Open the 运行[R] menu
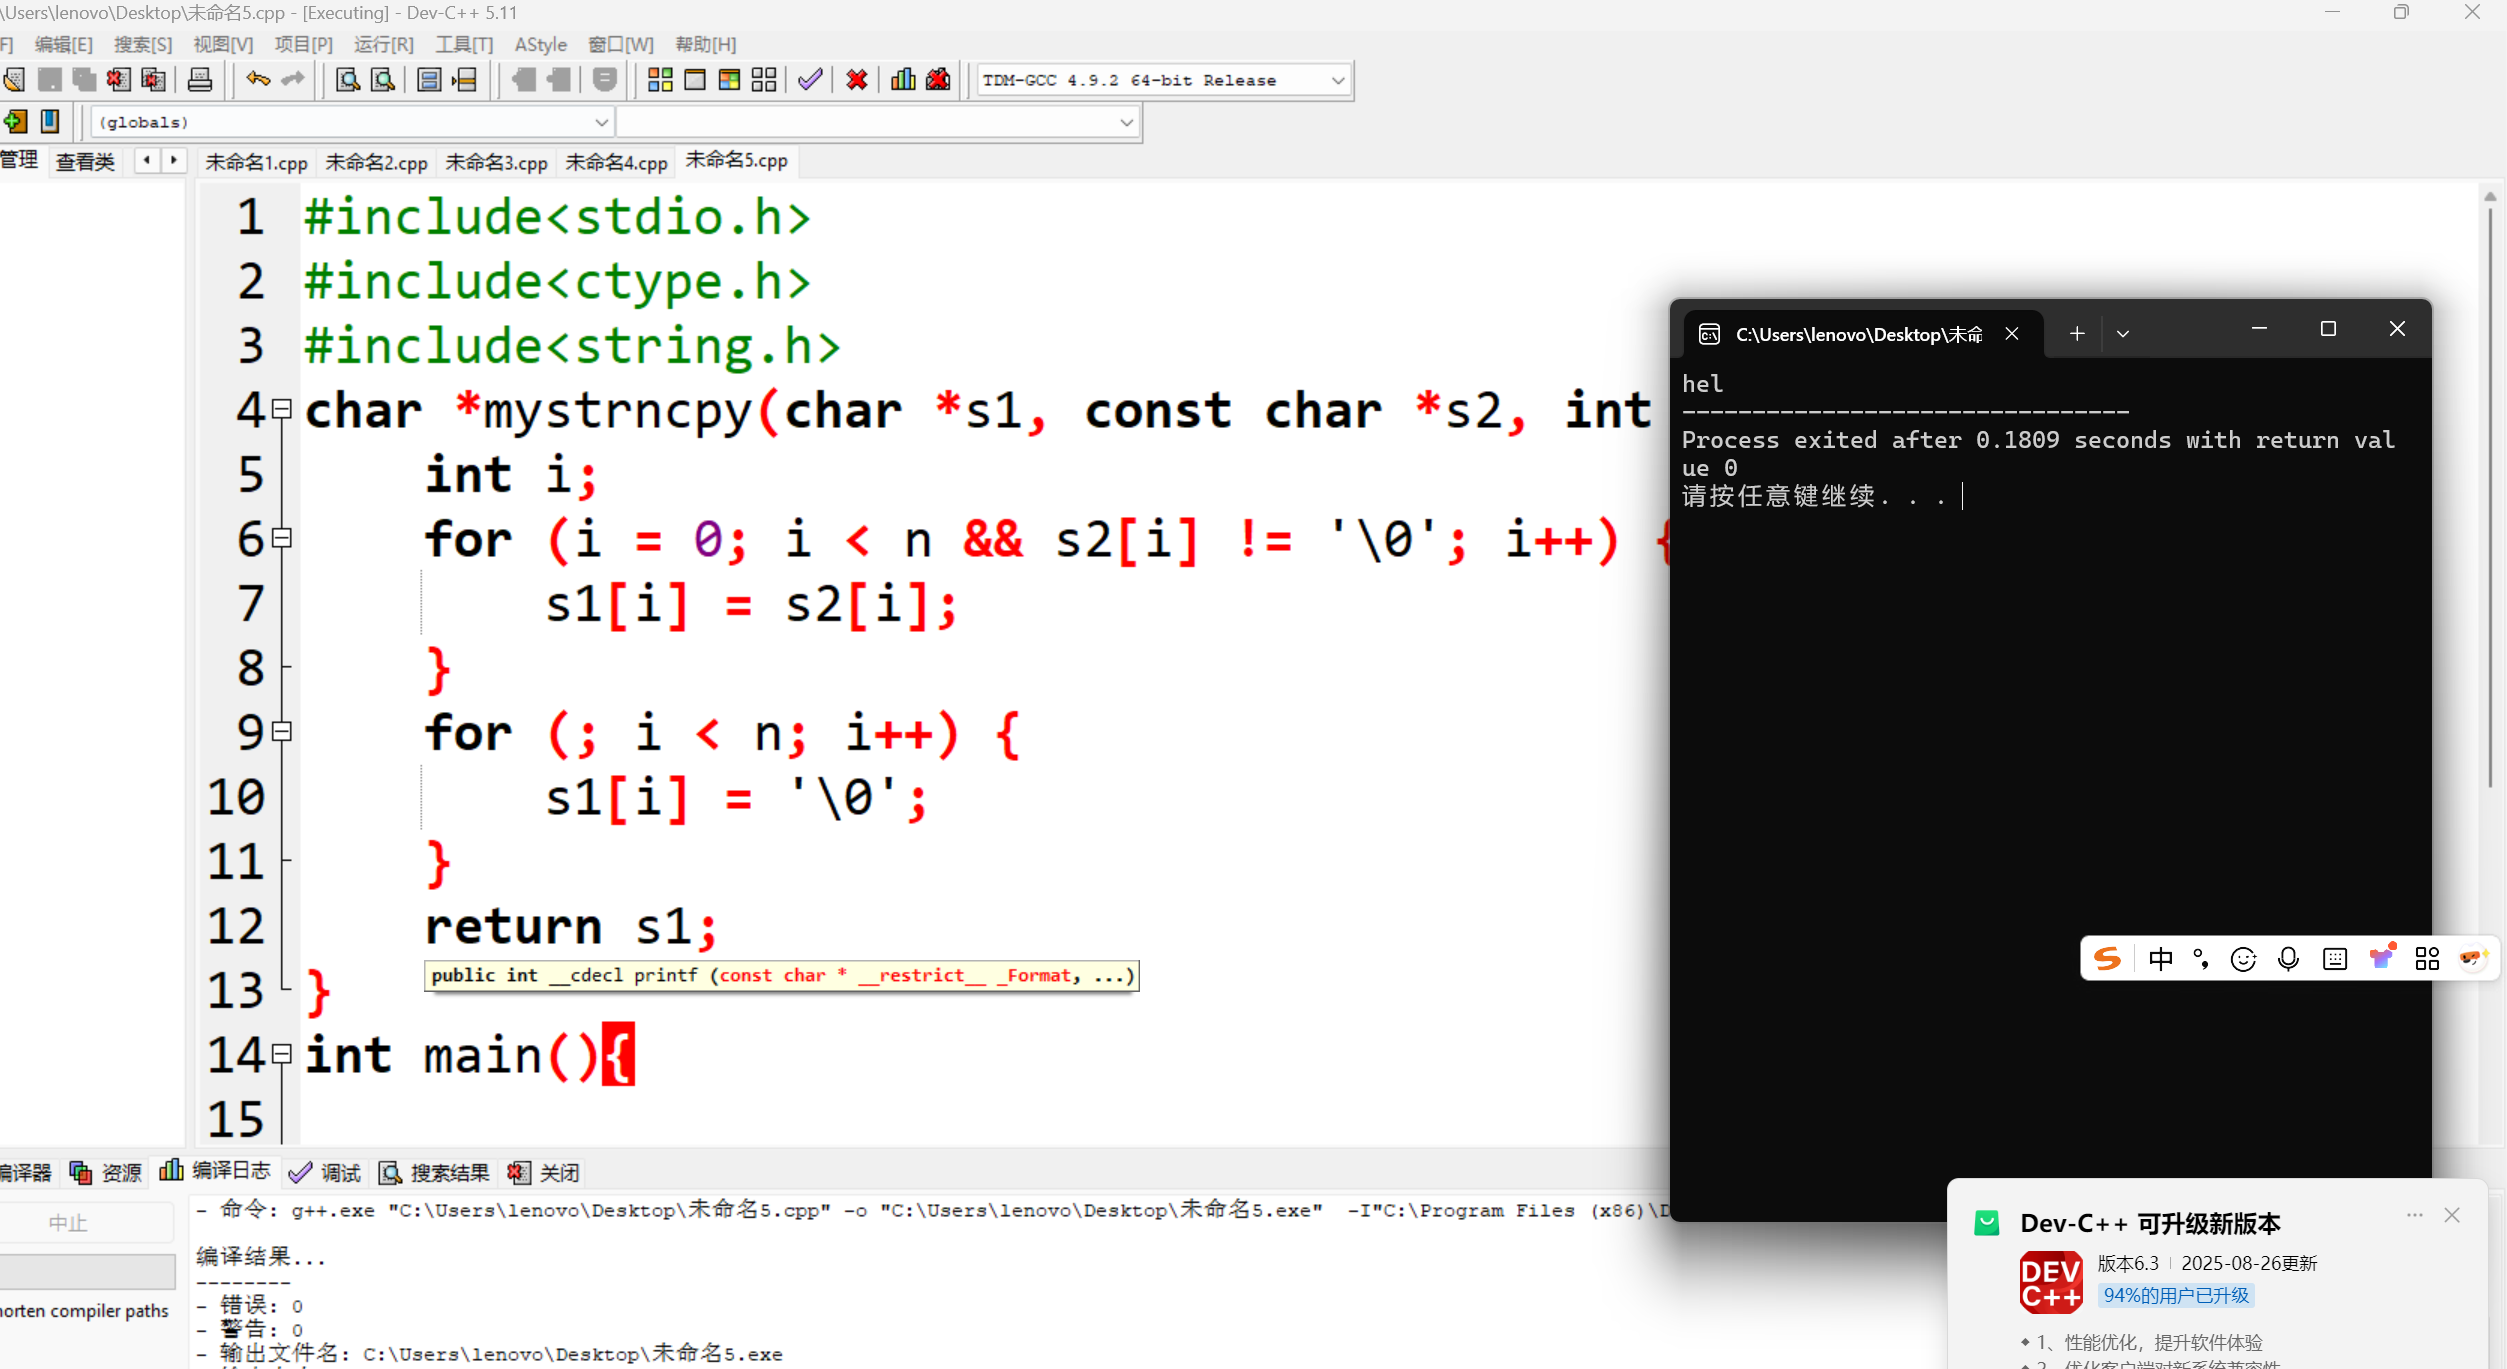This screenshot has width=2507, height=1369. click(383, 44)
